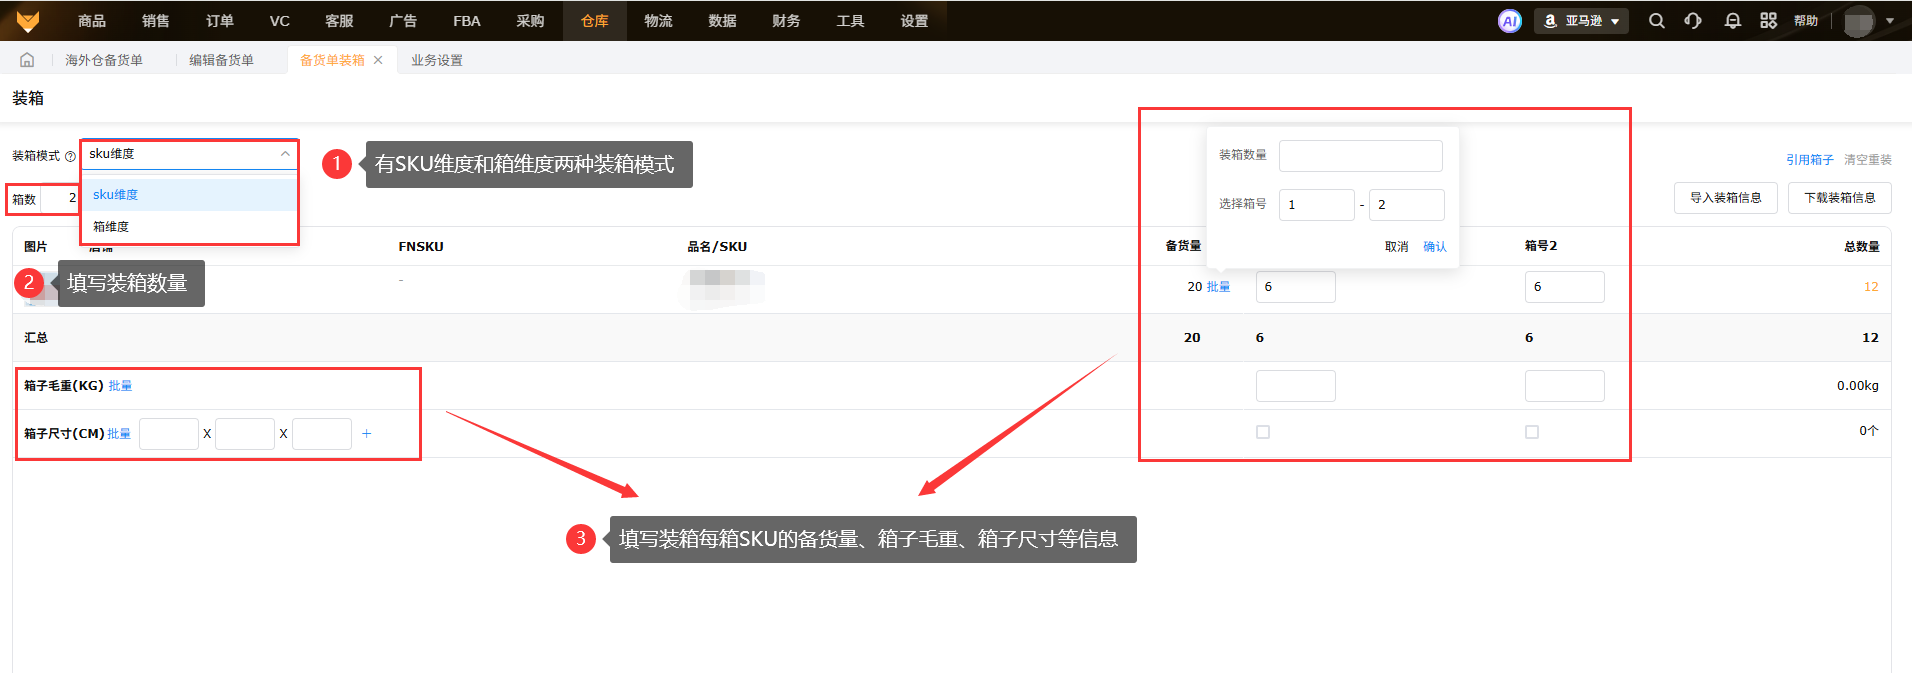Select the 箱维度 option
The height and width of the screenshot is (673, 1912).
(189, 227)
